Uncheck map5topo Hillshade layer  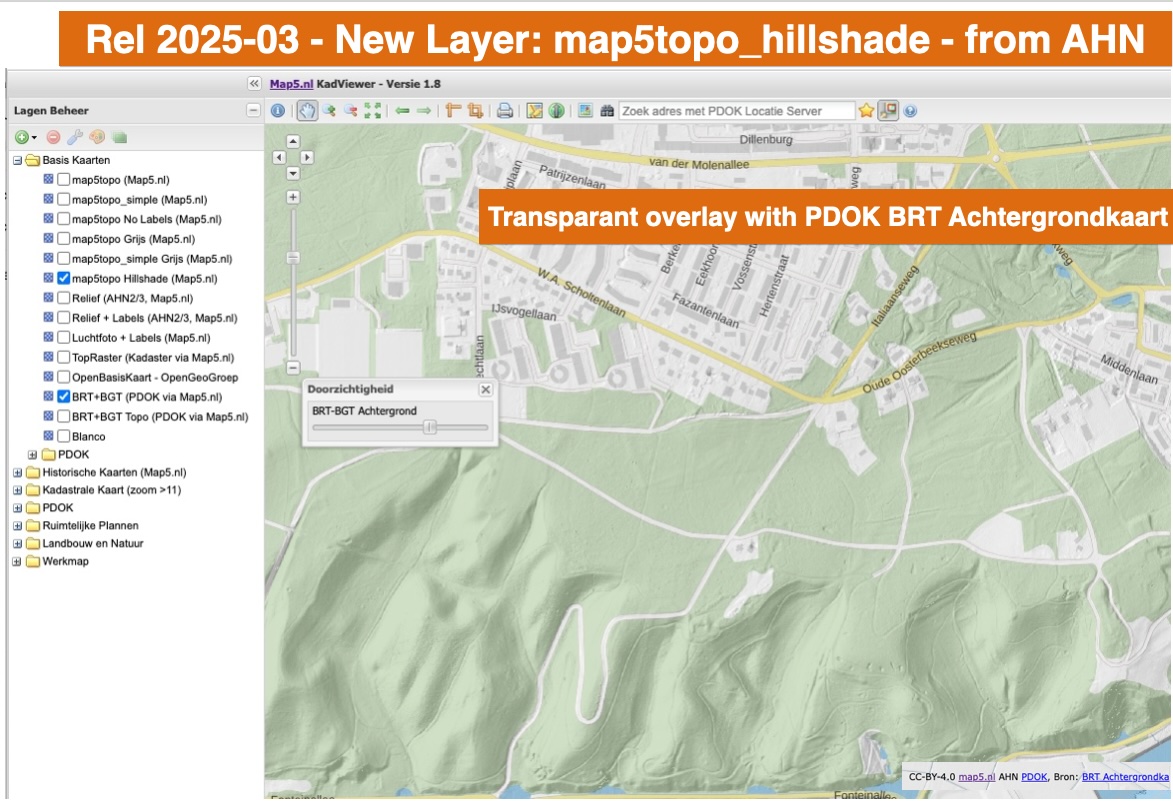[64, 278]
